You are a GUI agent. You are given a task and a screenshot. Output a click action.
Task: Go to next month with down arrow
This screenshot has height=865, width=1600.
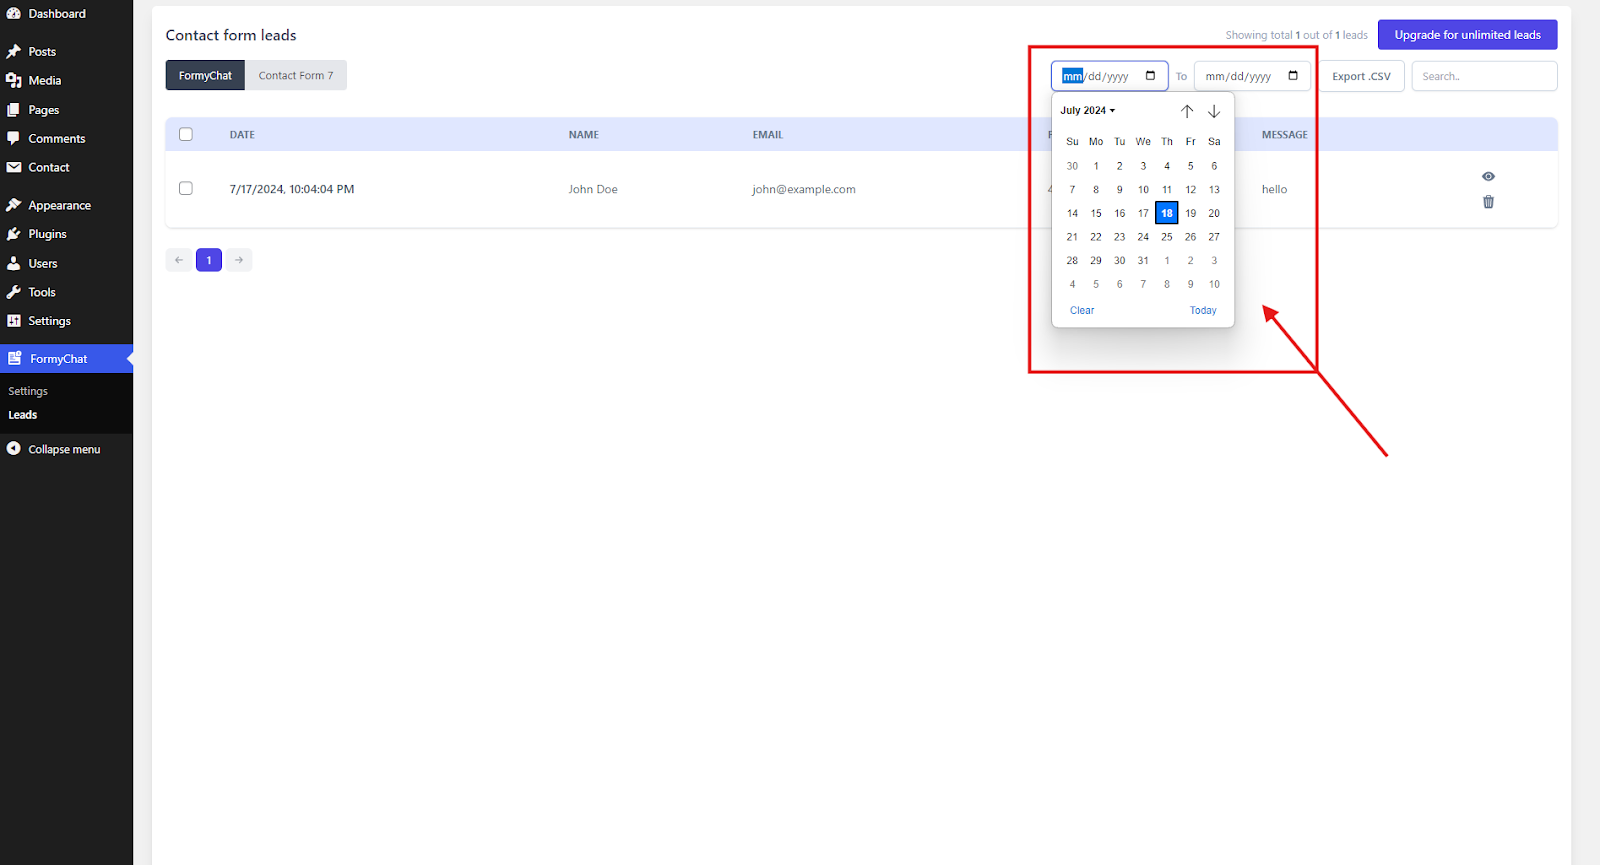pos(1214,111)
